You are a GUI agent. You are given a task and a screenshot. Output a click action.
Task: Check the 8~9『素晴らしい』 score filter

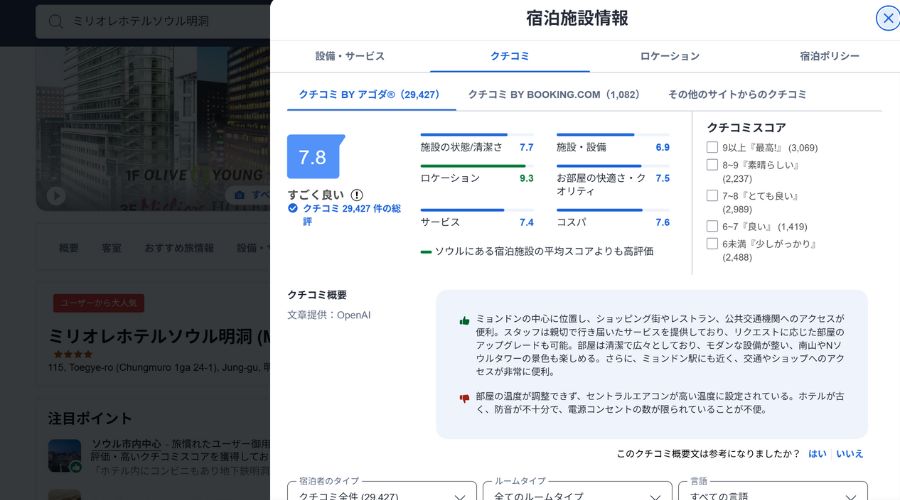712,165
